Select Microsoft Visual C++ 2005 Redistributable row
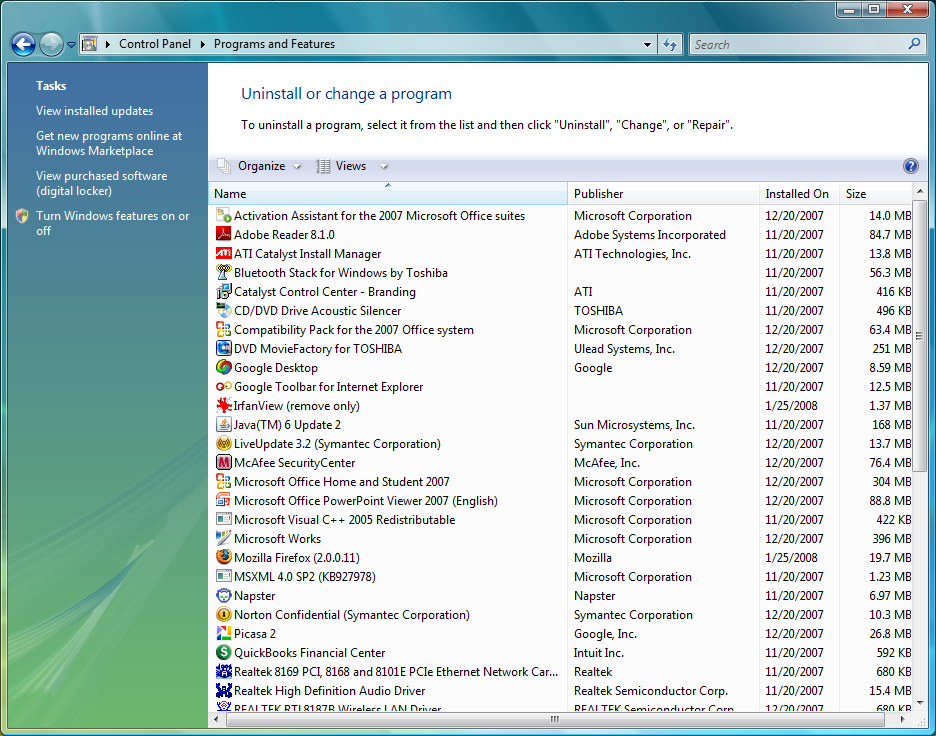 pyautogui.click(x=561, y=520)
